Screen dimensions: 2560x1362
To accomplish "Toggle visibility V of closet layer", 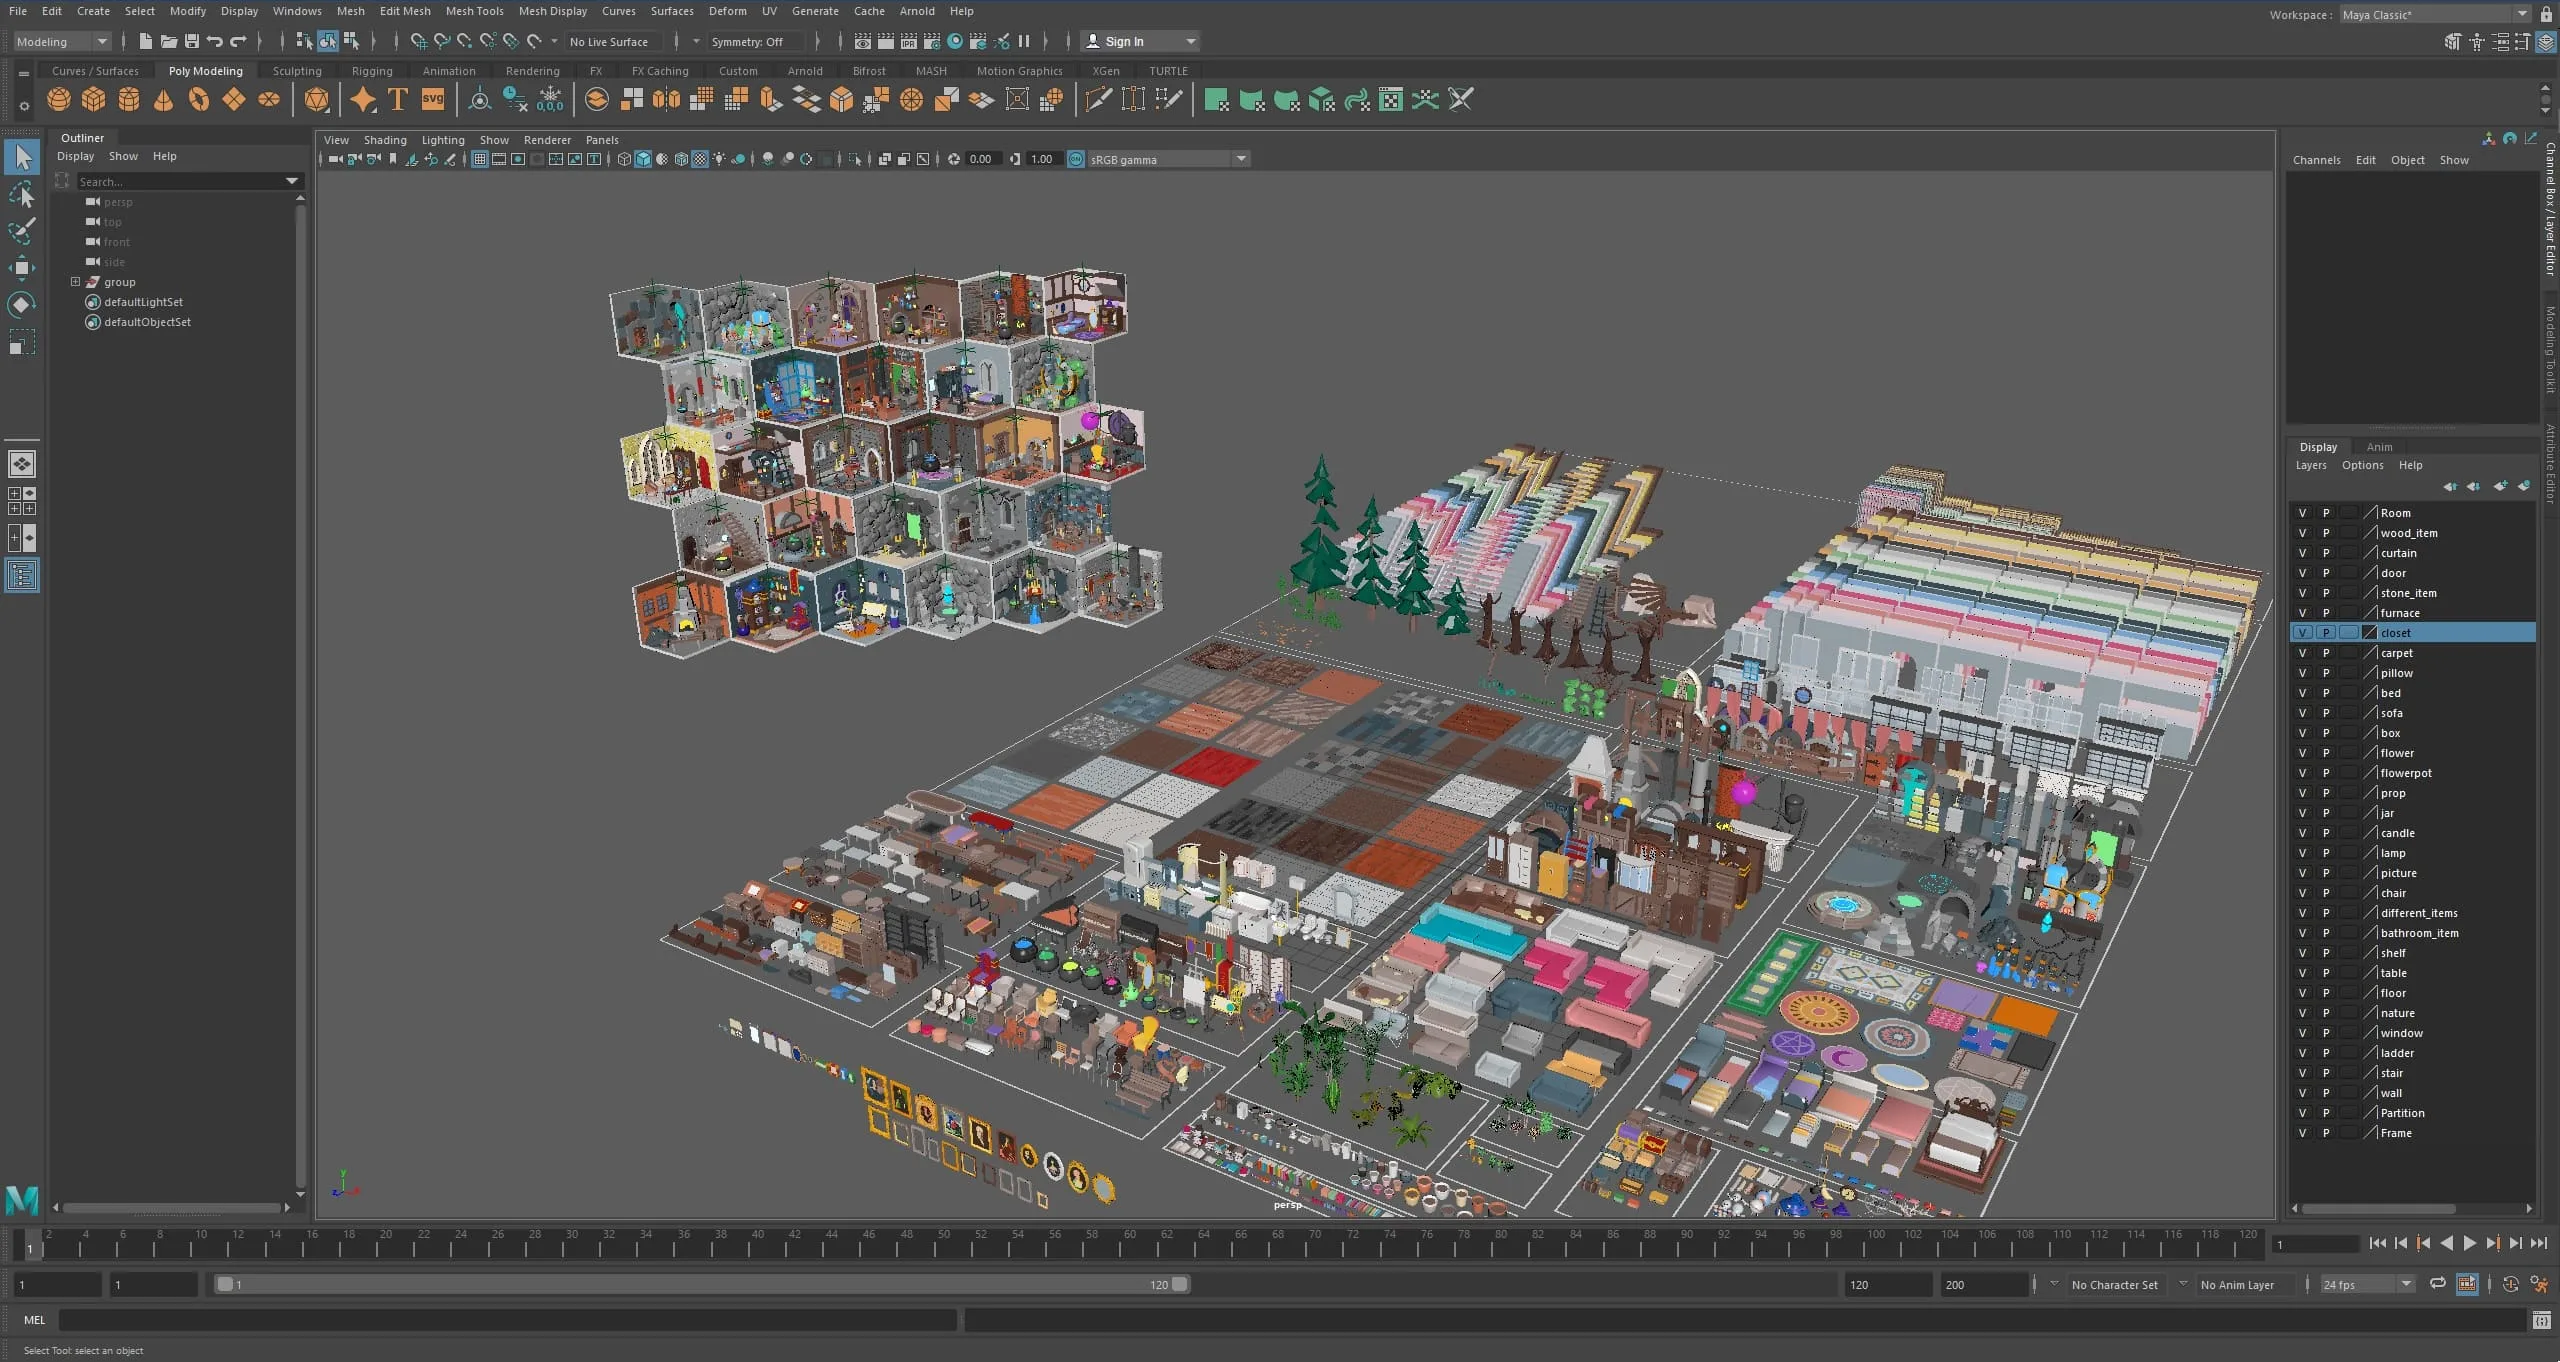I will point(2302,633).
